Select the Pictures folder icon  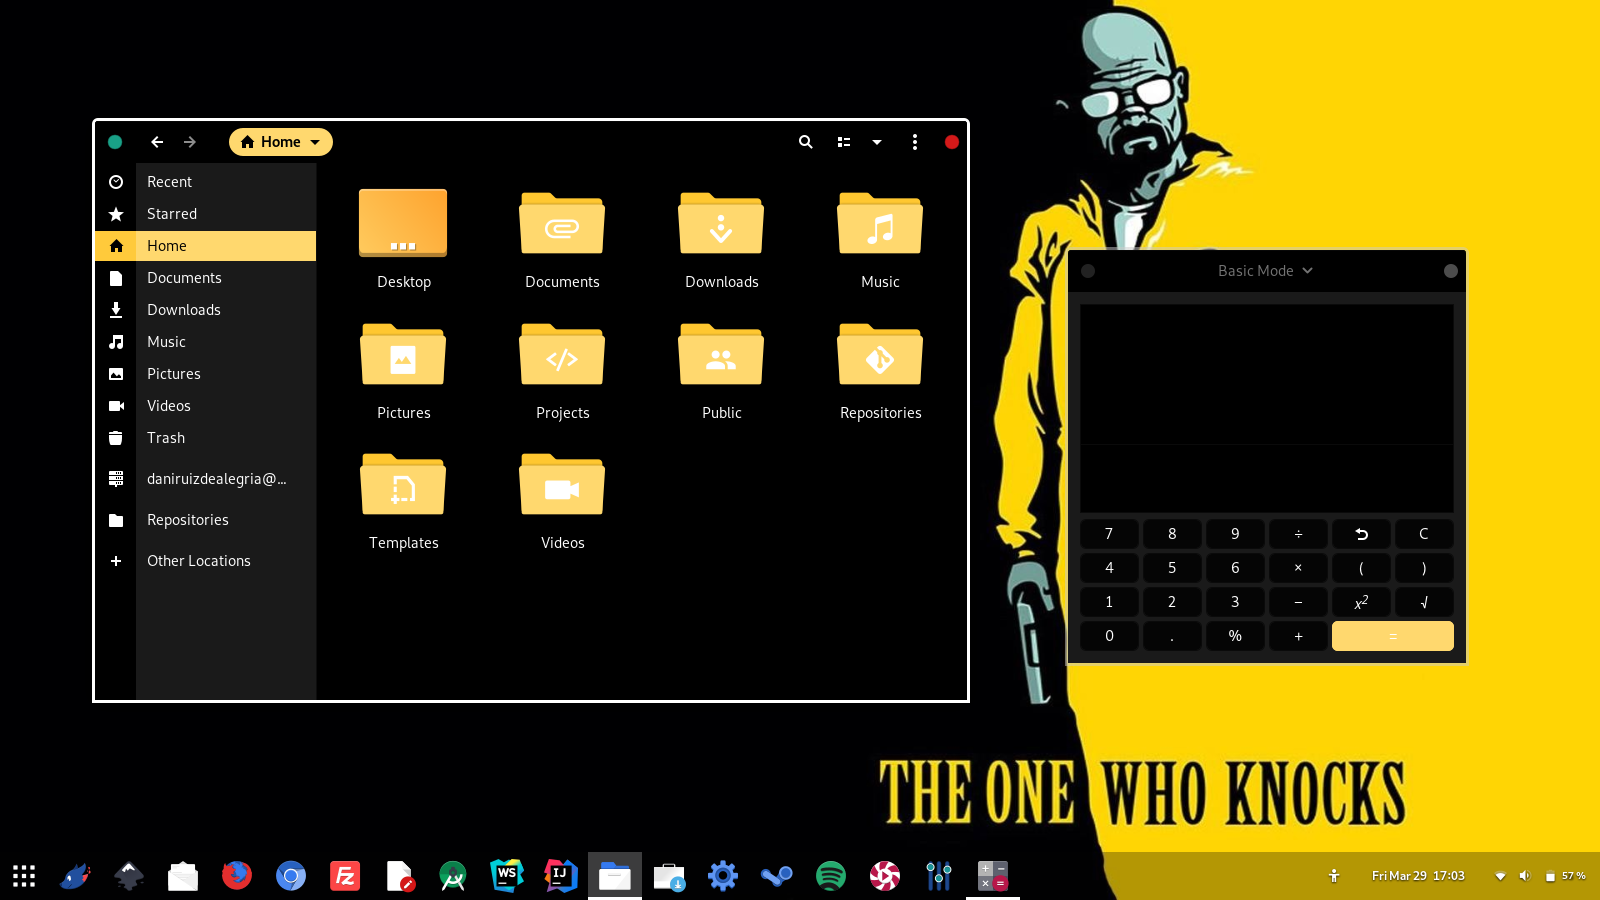pyautogui.click(x=403, y=354)
